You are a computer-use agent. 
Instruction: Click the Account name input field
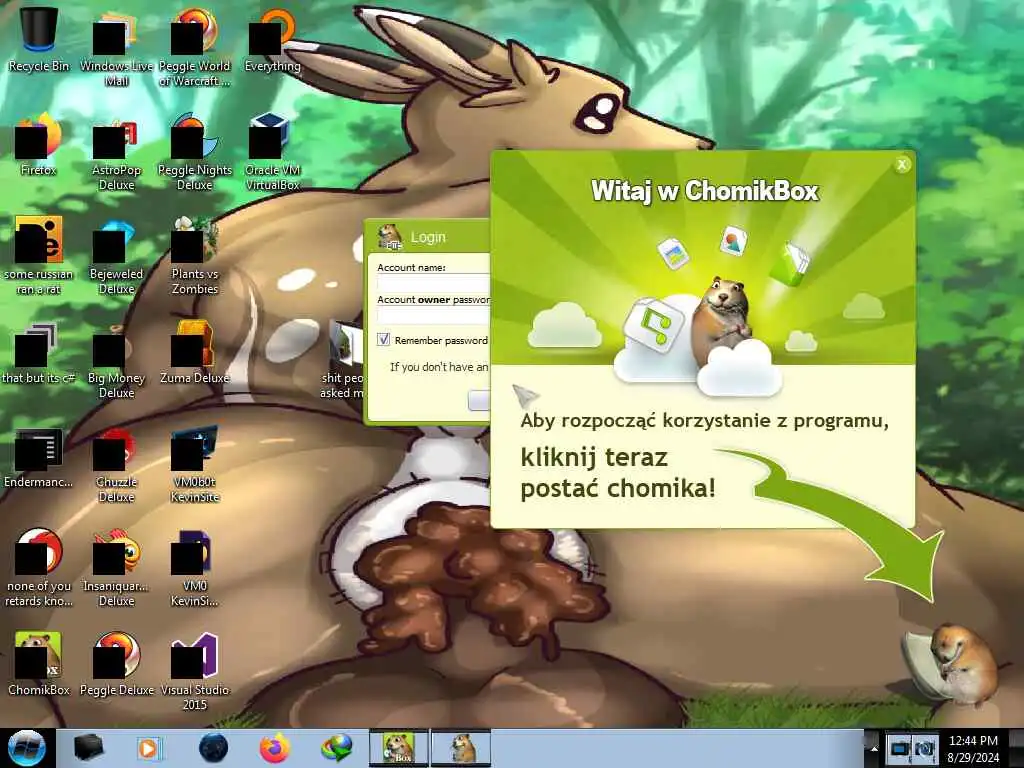pos(434,282)
